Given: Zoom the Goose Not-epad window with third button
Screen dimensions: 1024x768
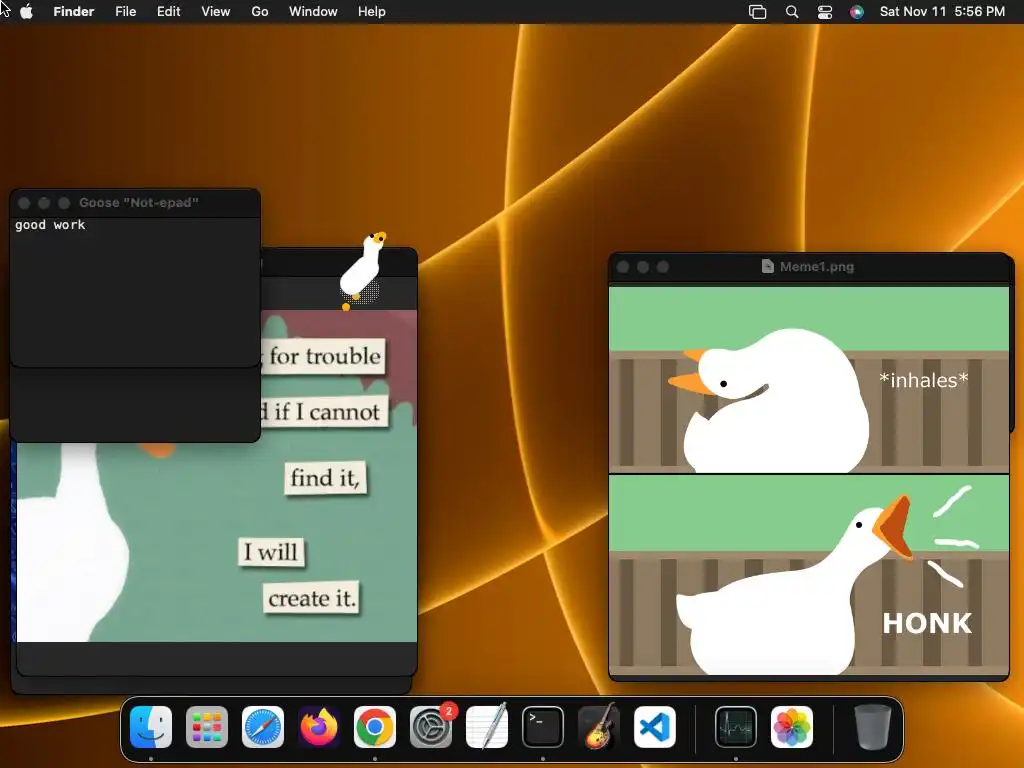Looking at the screenshot, I should coord(64,203).
